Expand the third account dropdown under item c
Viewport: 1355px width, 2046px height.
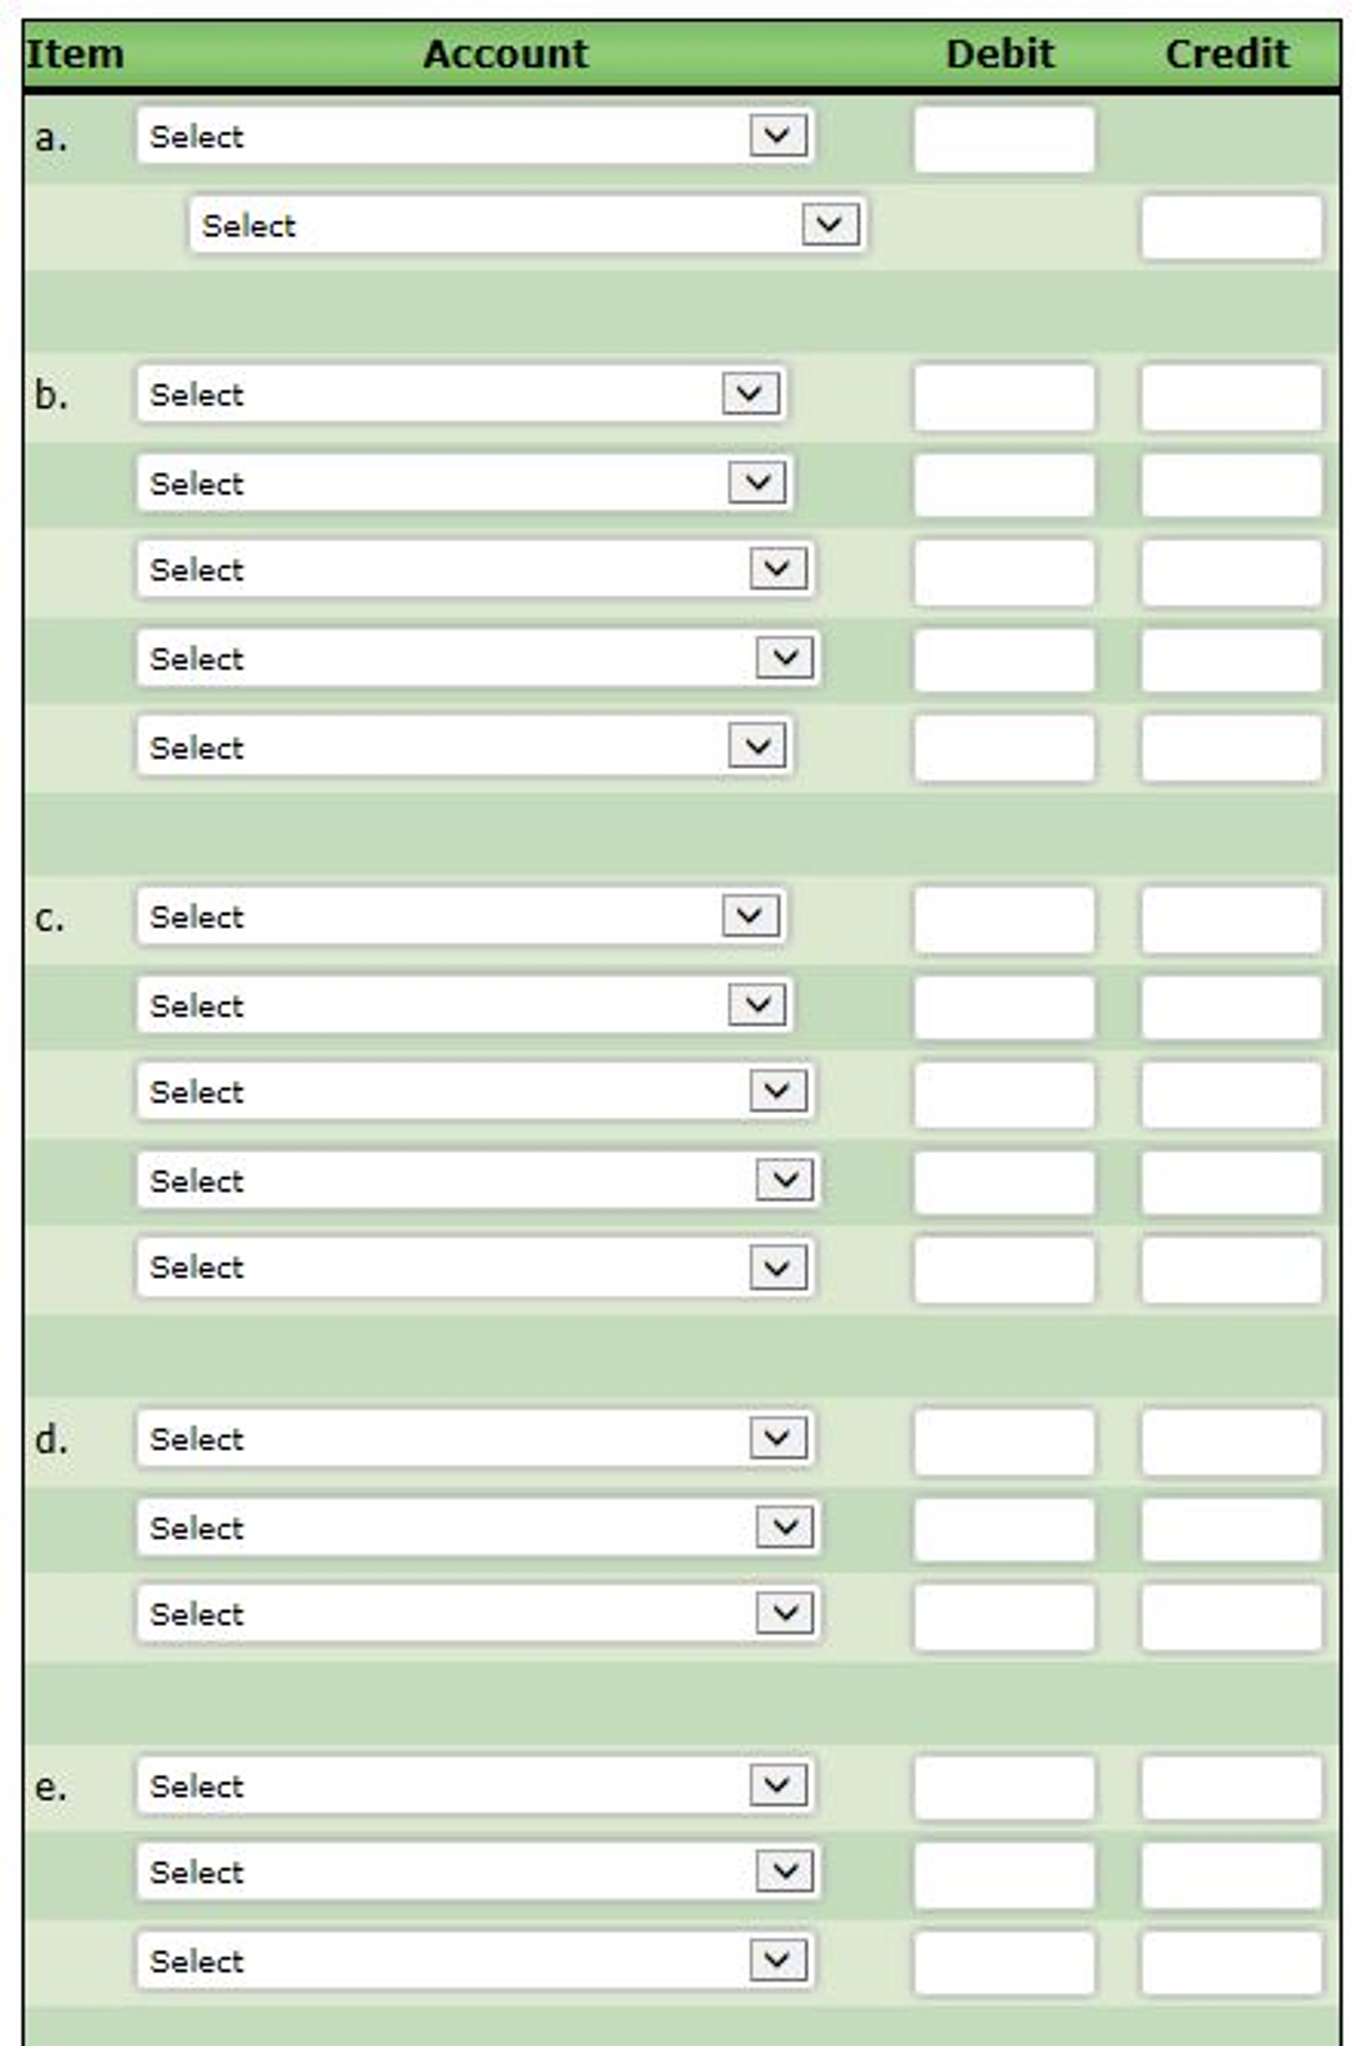coord(474,1091)
